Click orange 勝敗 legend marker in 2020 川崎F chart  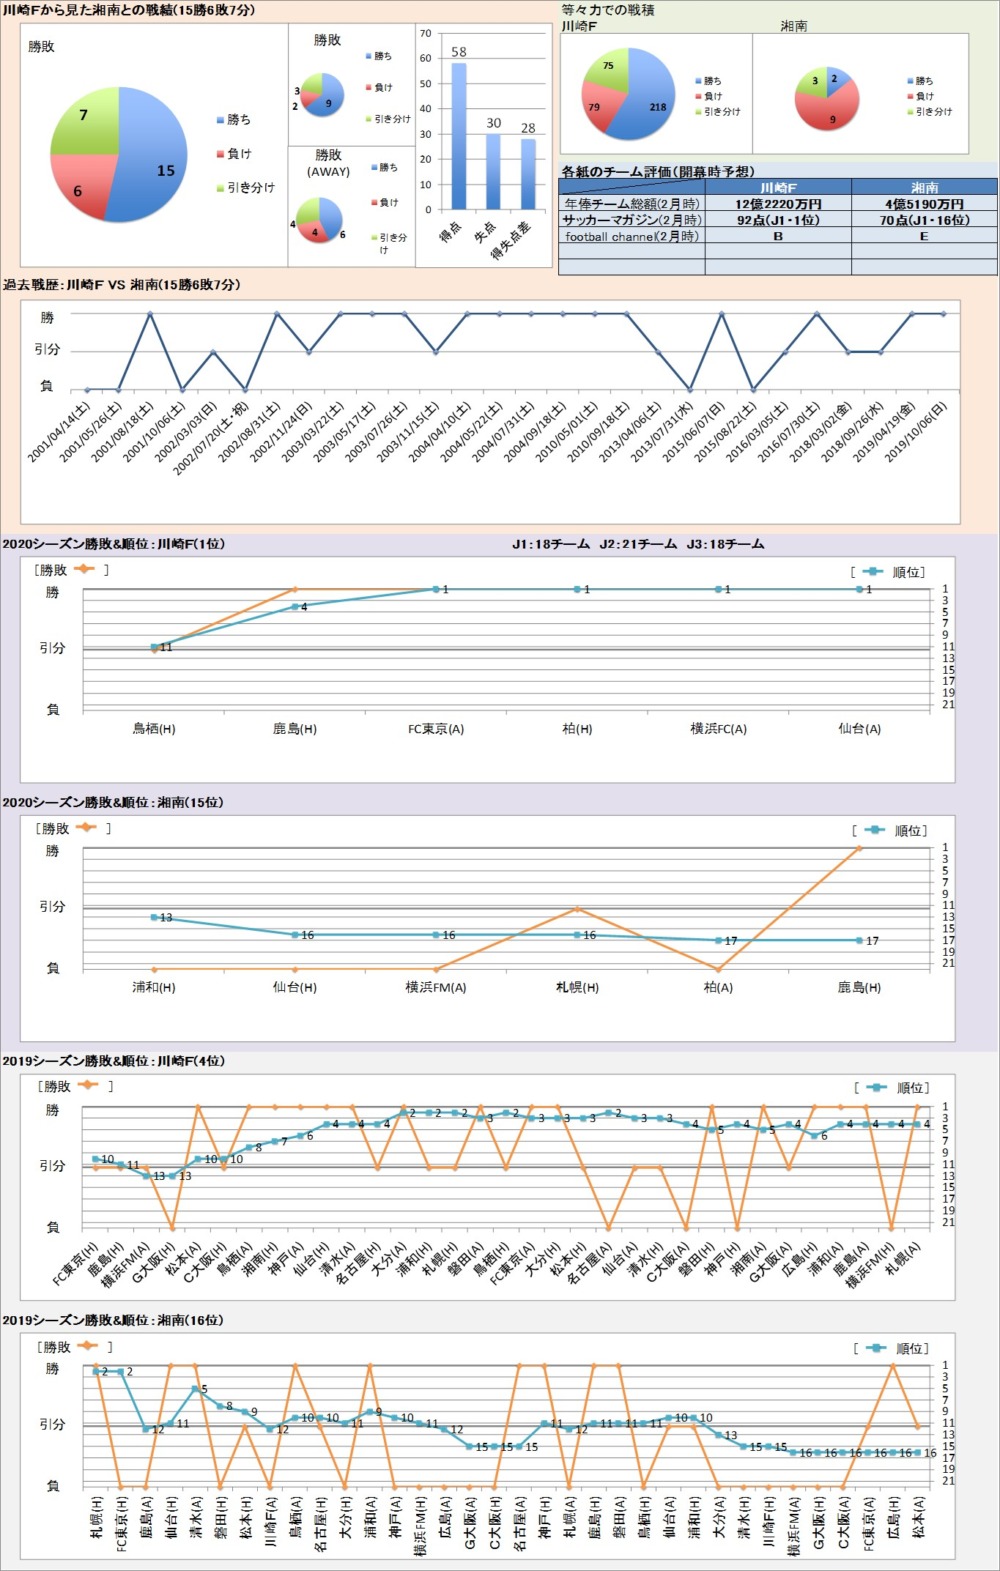click(84, 569)
